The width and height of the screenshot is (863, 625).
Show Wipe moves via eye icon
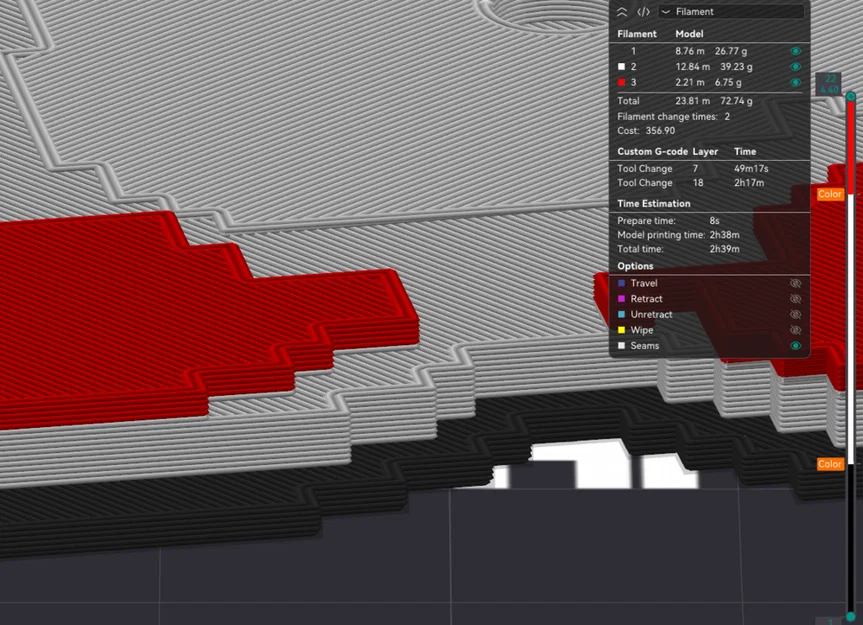(795, 330)
